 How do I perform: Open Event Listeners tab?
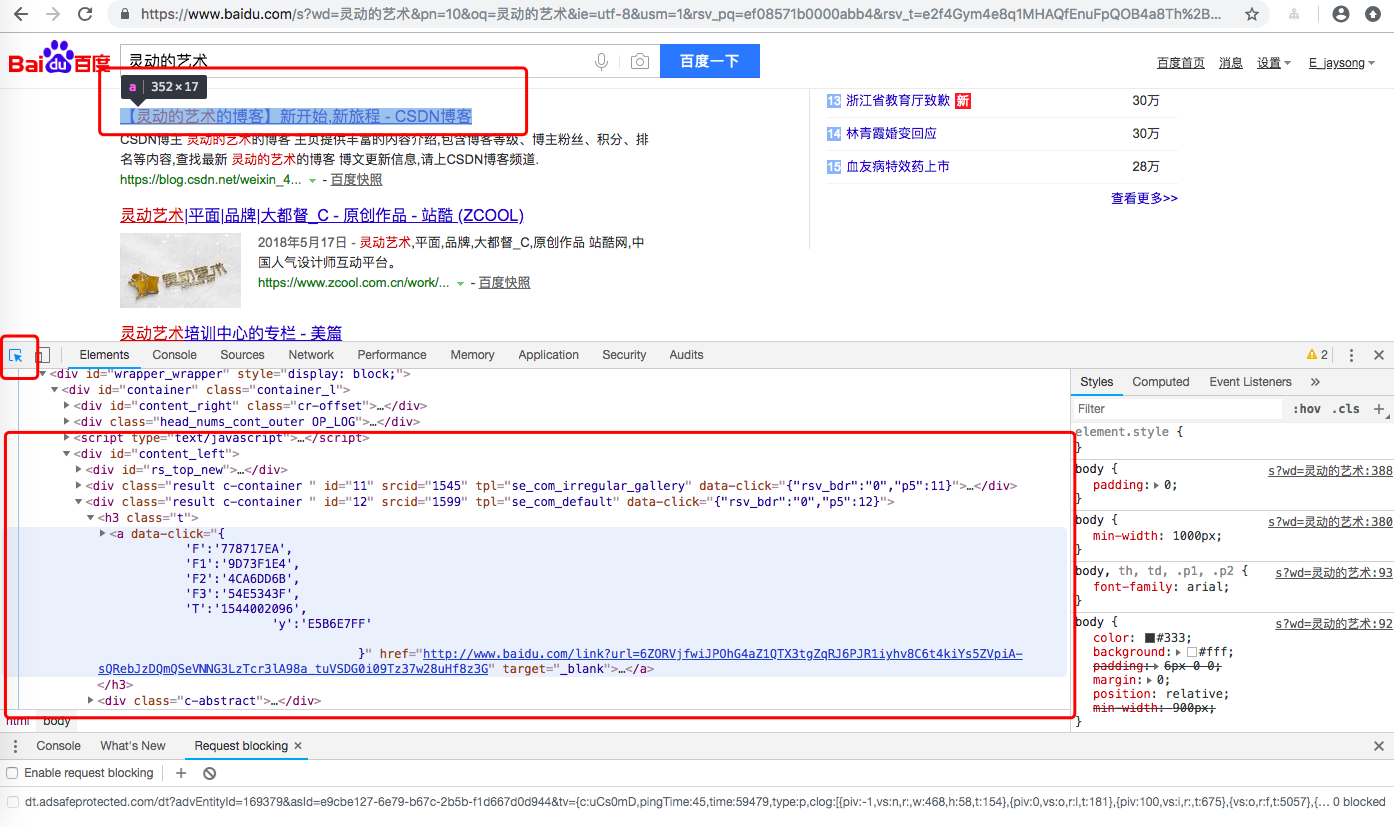click(x=1250, y=382)
